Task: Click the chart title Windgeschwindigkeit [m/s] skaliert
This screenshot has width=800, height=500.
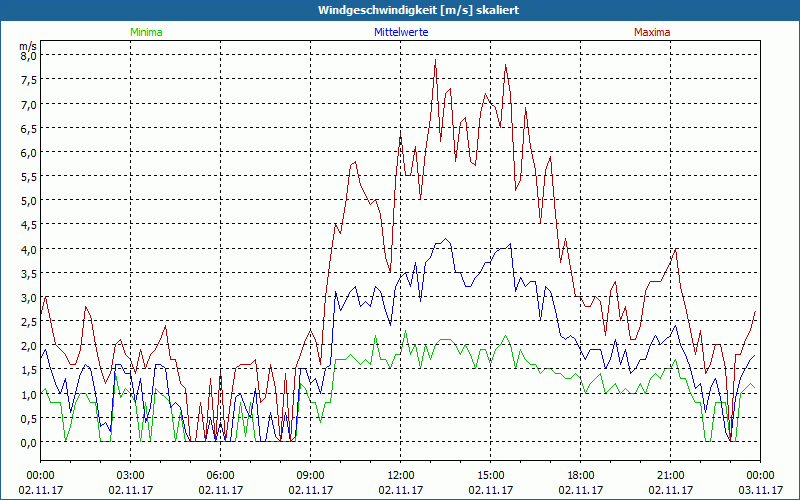Action: [x=418, y=10]
